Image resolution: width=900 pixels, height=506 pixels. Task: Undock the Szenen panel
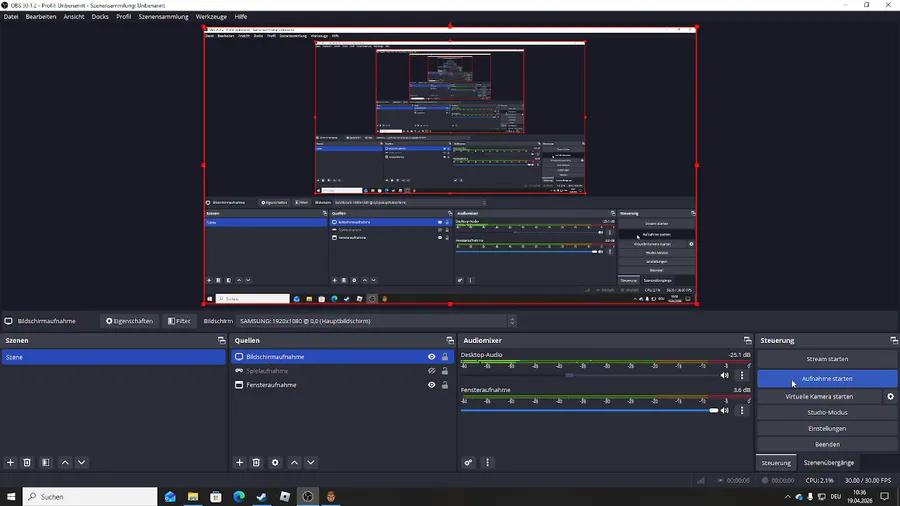[222, 341]
